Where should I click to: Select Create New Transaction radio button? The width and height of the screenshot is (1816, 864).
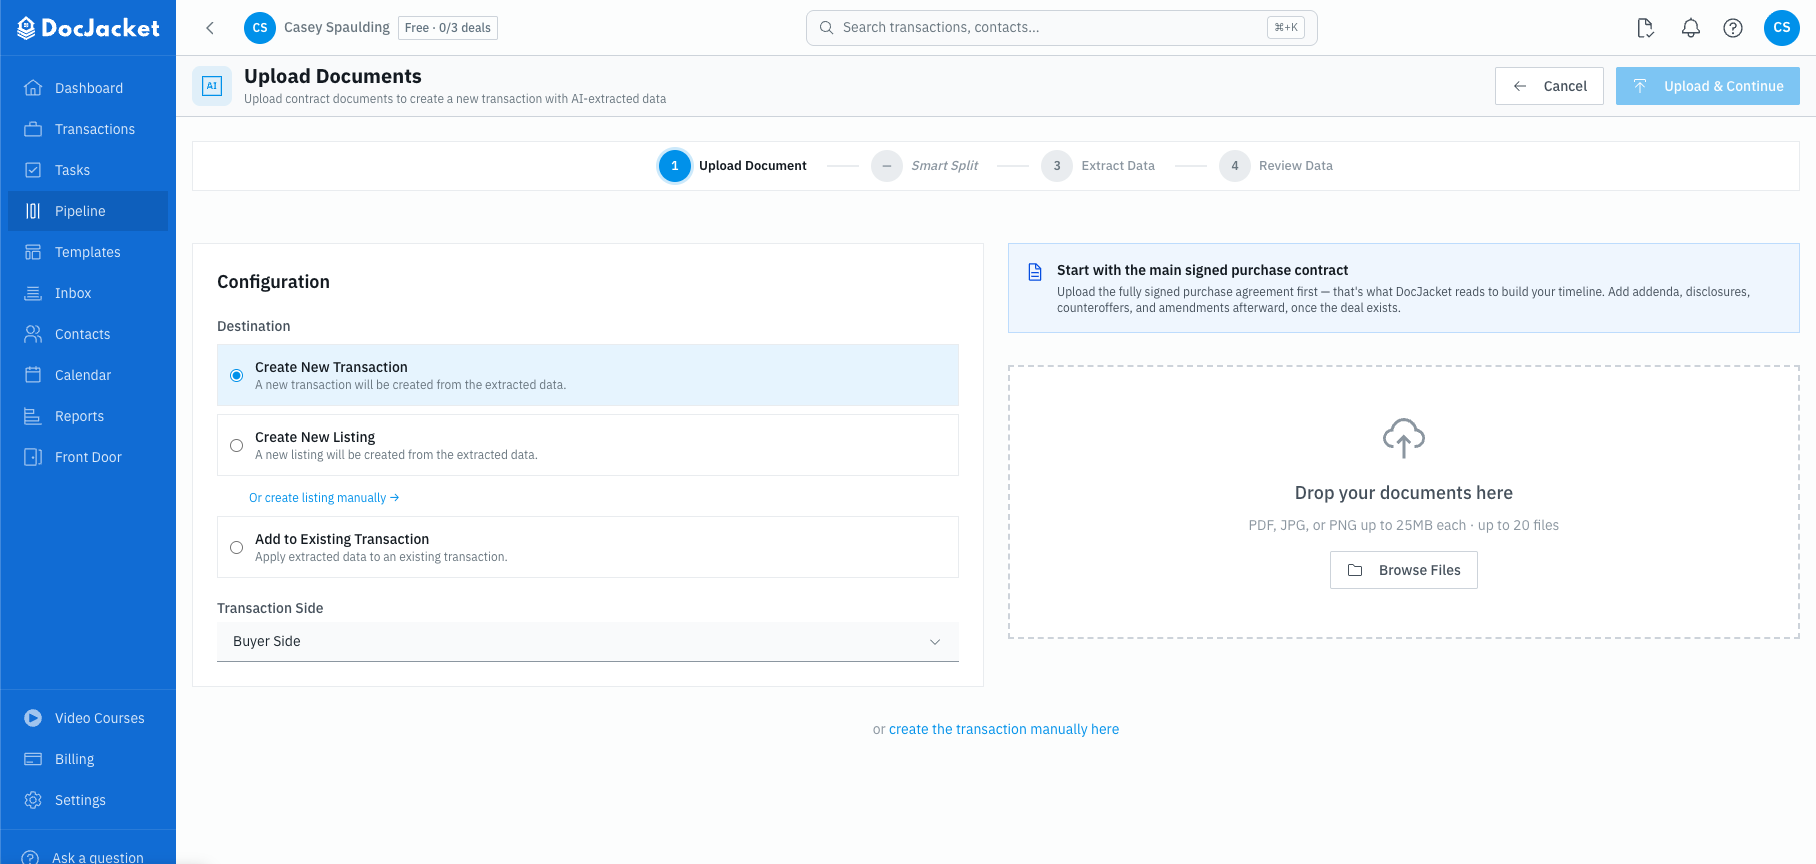[x=236, y=376]
